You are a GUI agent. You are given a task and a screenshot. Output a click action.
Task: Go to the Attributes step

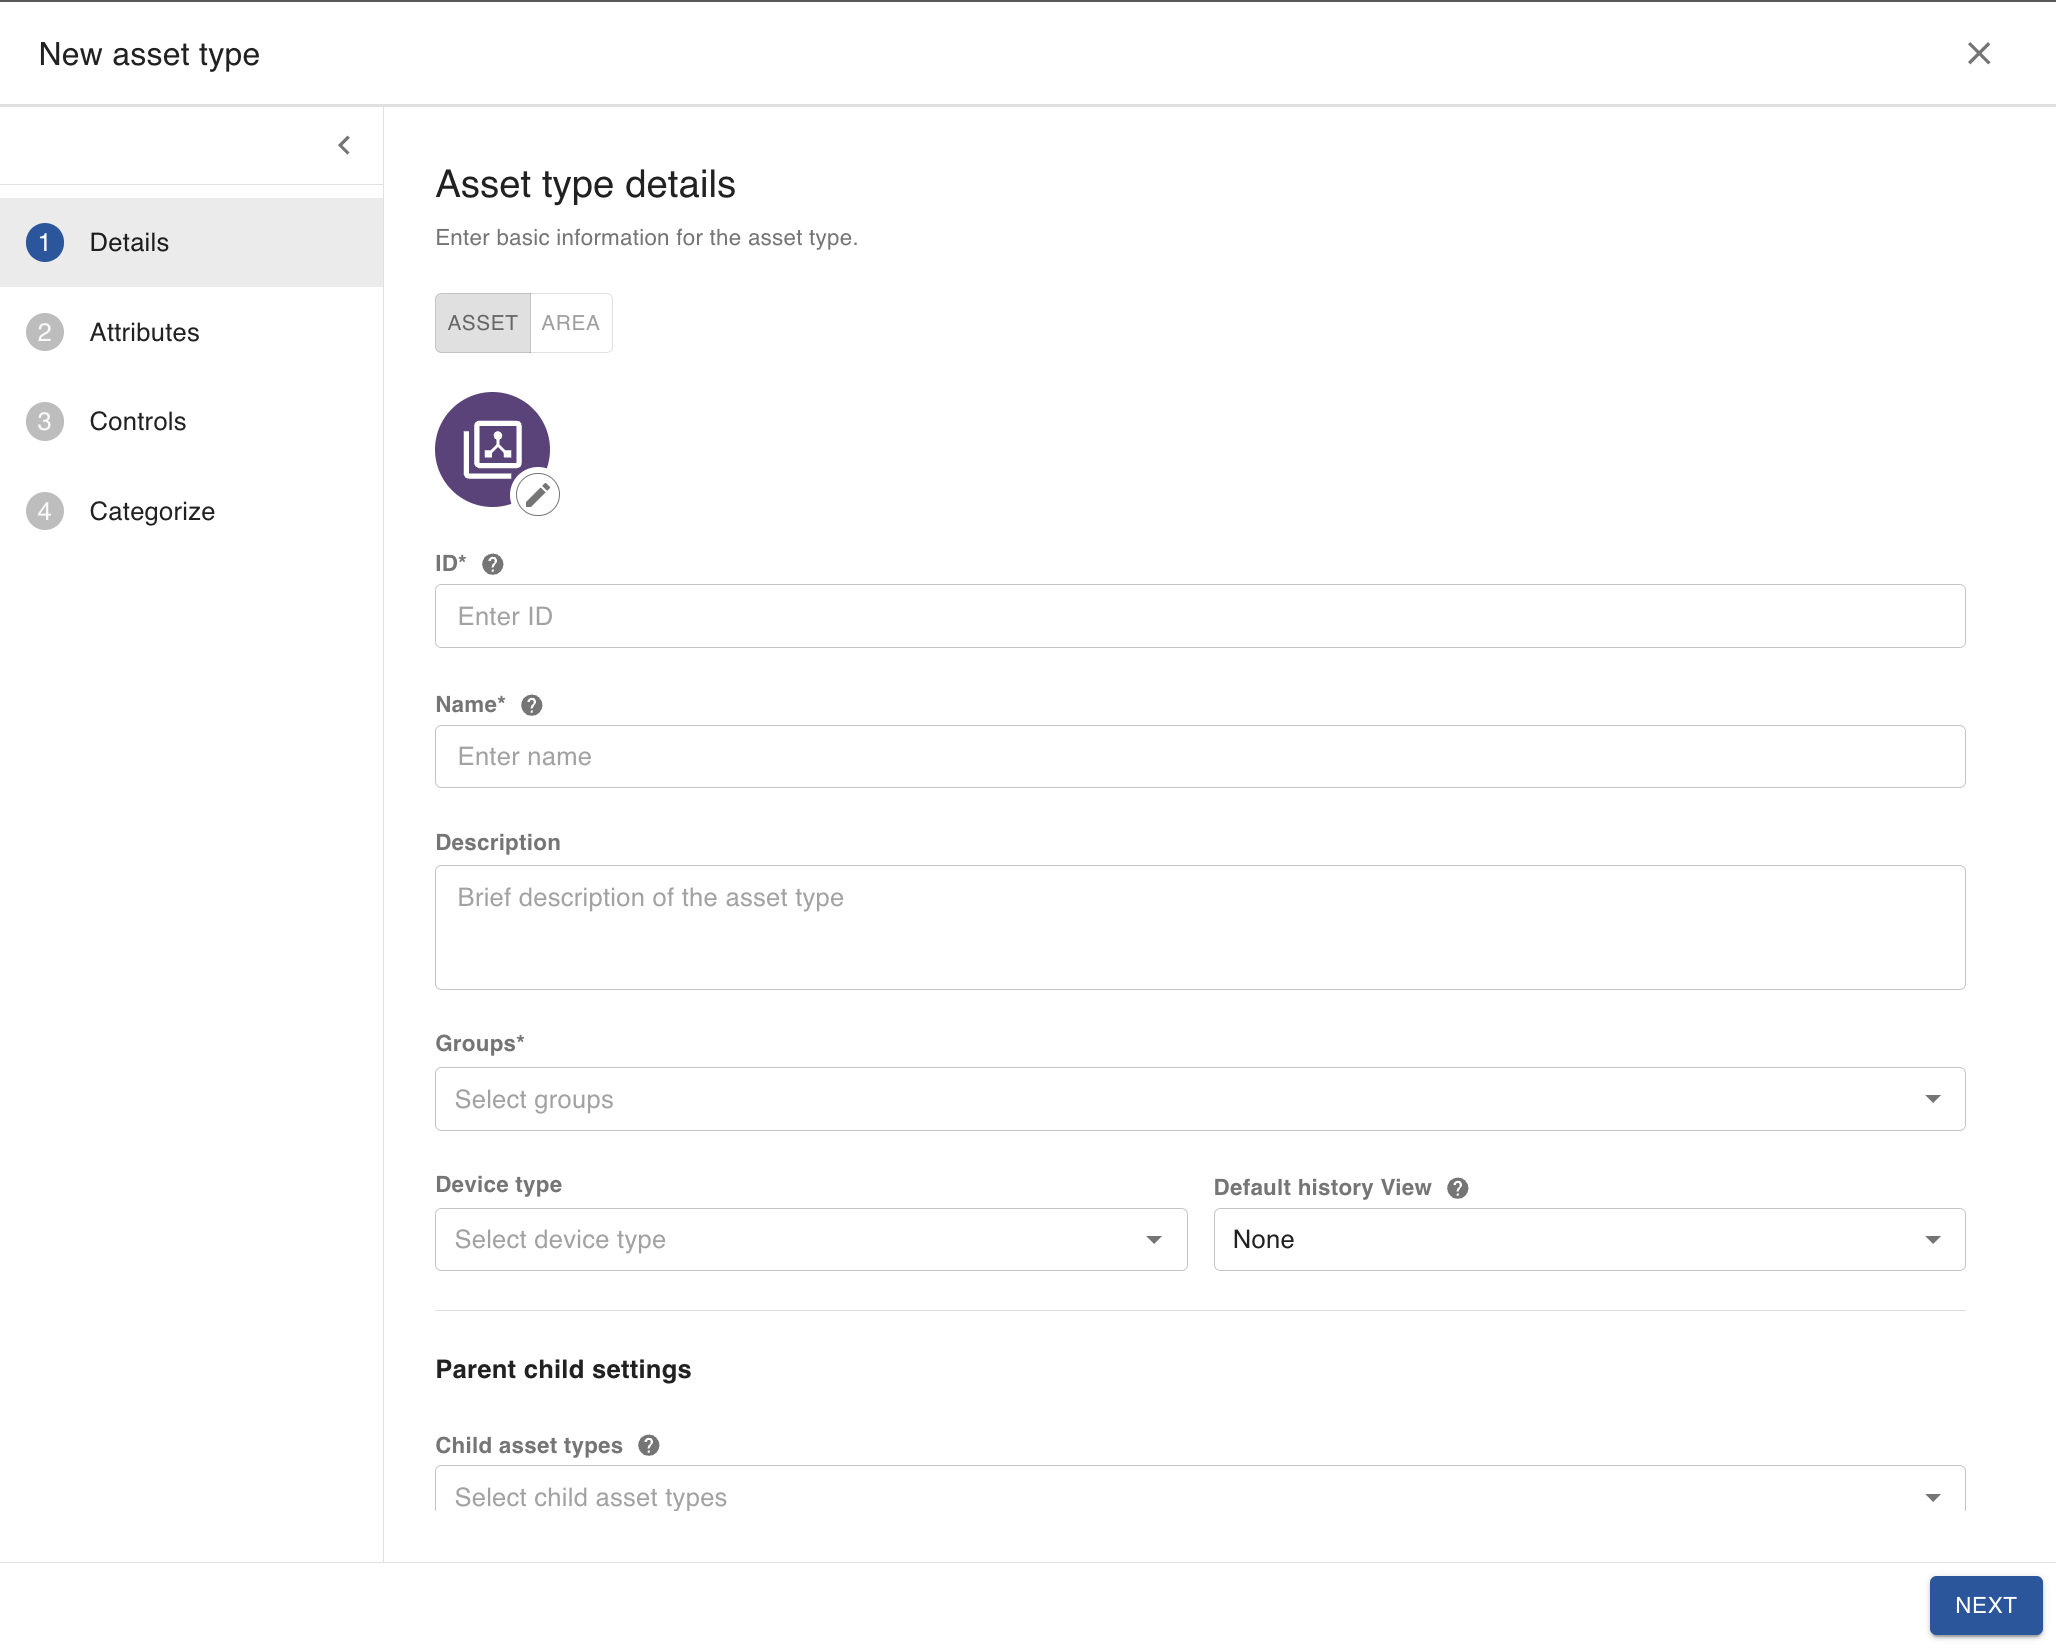(x=144, y=332)
